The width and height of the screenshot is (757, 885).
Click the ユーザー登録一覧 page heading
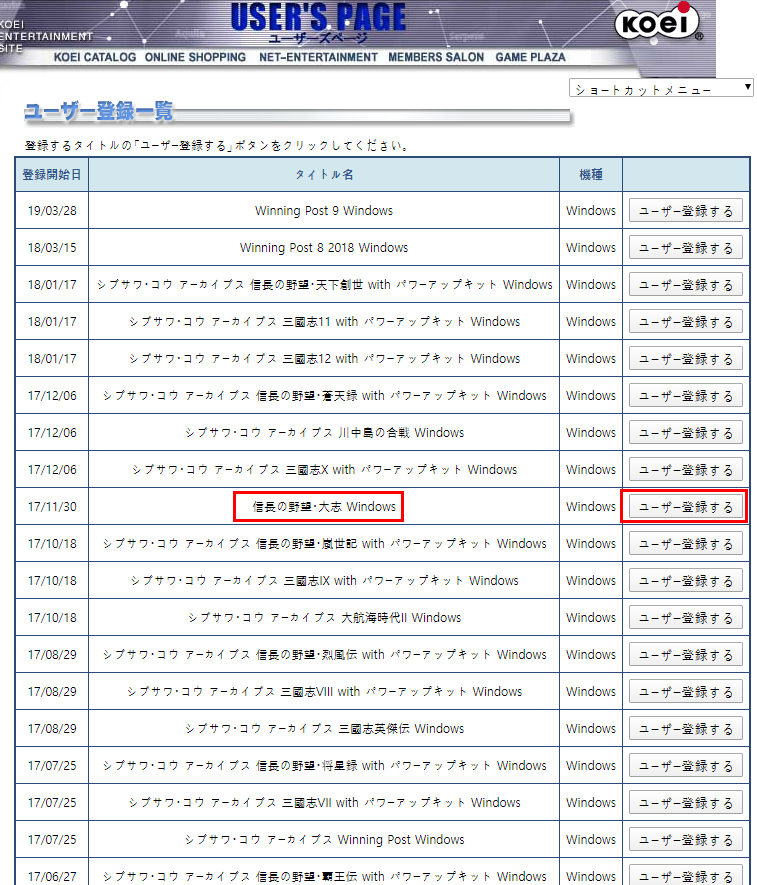tap(99, 111)
